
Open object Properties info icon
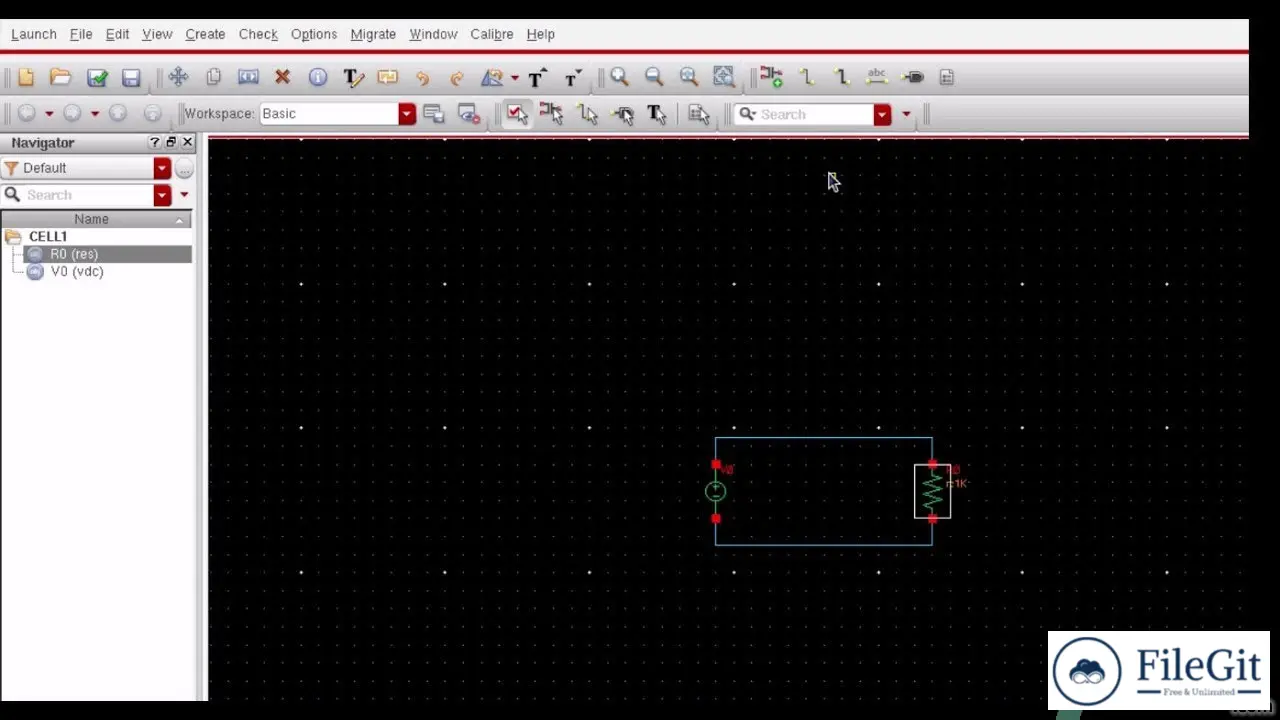[x=318, y=77]
